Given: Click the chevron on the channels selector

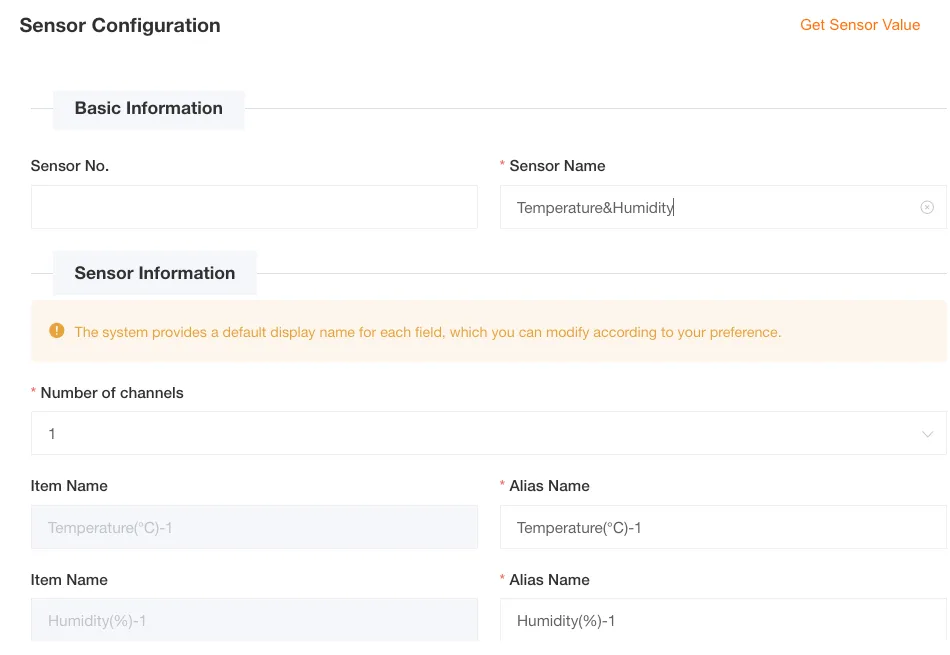Looking at the screenshot, I should pos(926,433).
